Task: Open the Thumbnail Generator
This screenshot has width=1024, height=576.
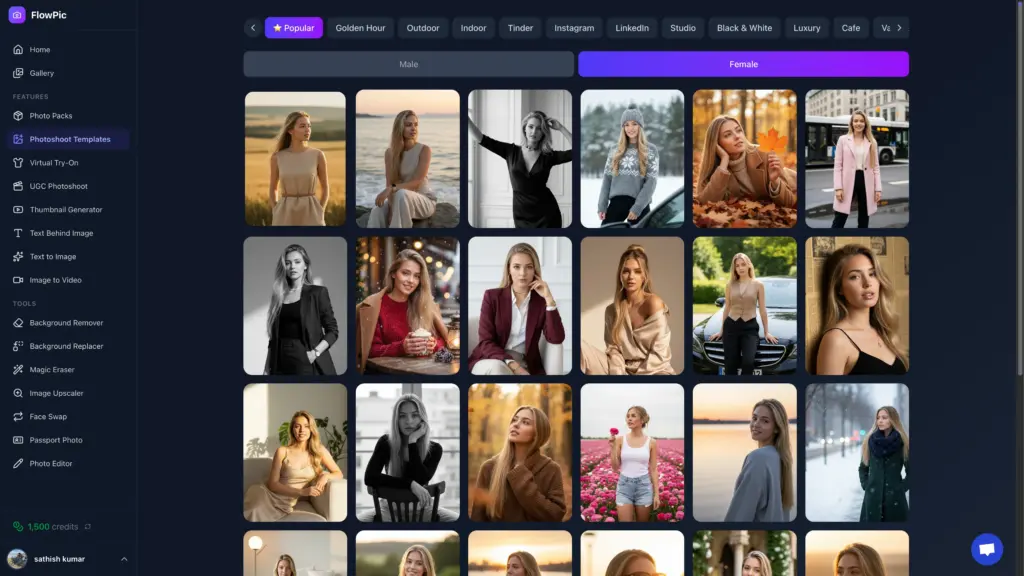Action: click(x=68, y=209)
